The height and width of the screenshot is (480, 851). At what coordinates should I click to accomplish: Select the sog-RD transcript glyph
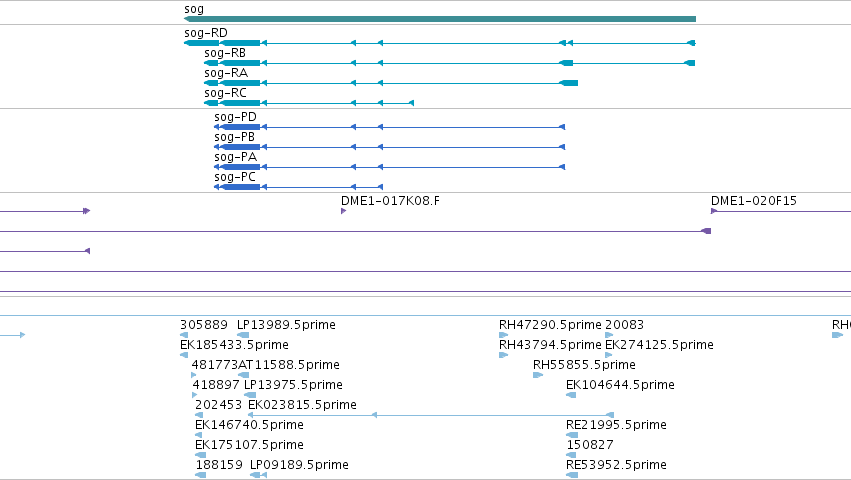tap(440, 43)
